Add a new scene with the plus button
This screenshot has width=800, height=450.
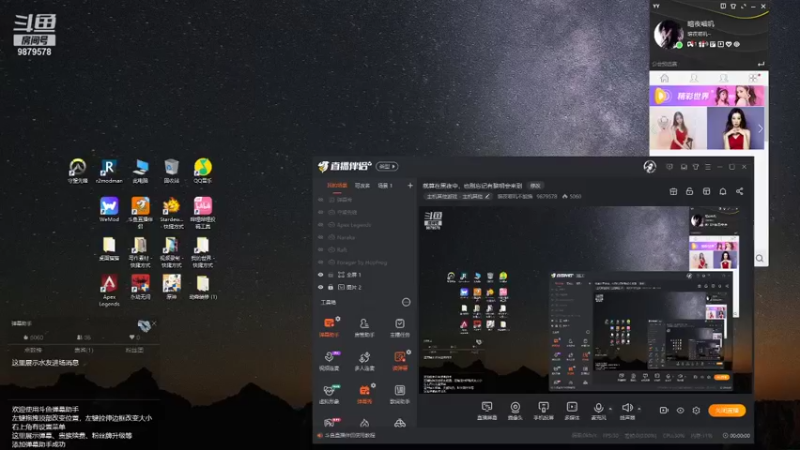410,186
